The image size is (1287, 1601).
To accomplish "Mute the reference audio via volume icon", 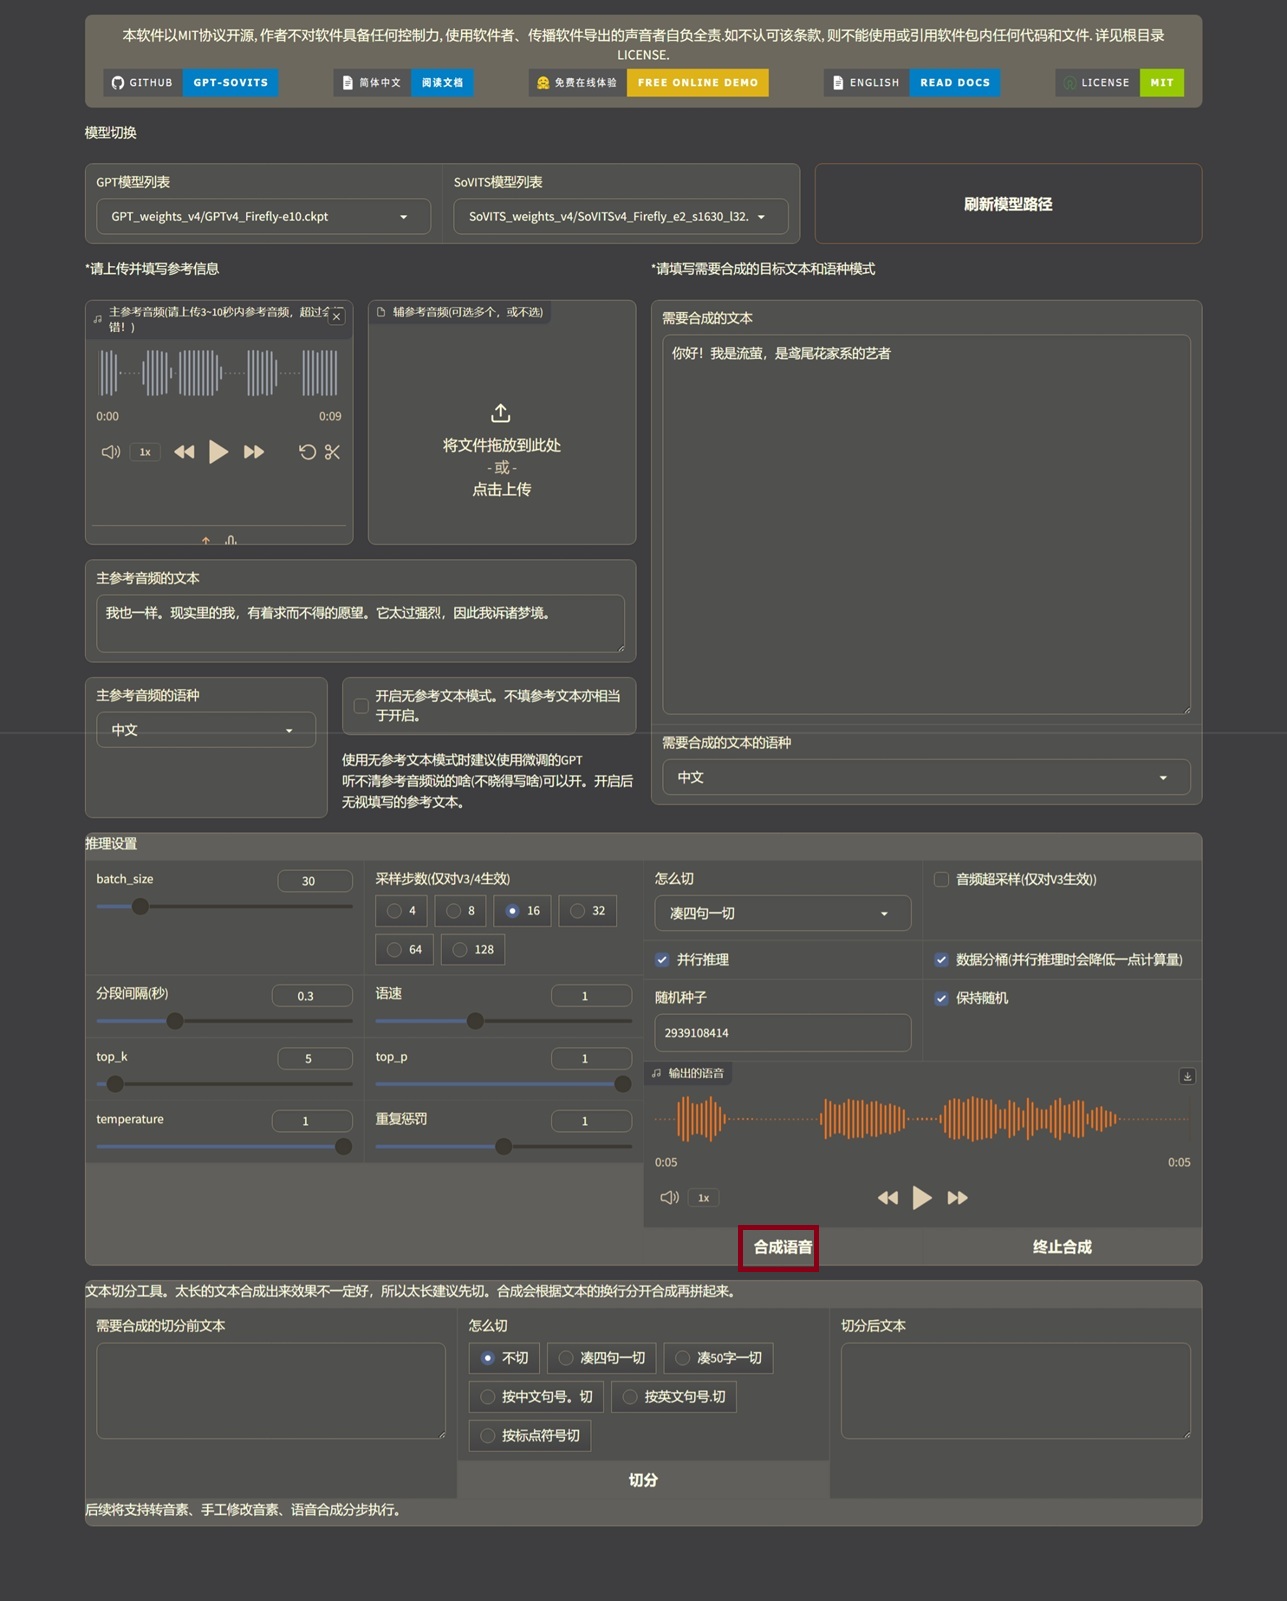I will point(110,452).
